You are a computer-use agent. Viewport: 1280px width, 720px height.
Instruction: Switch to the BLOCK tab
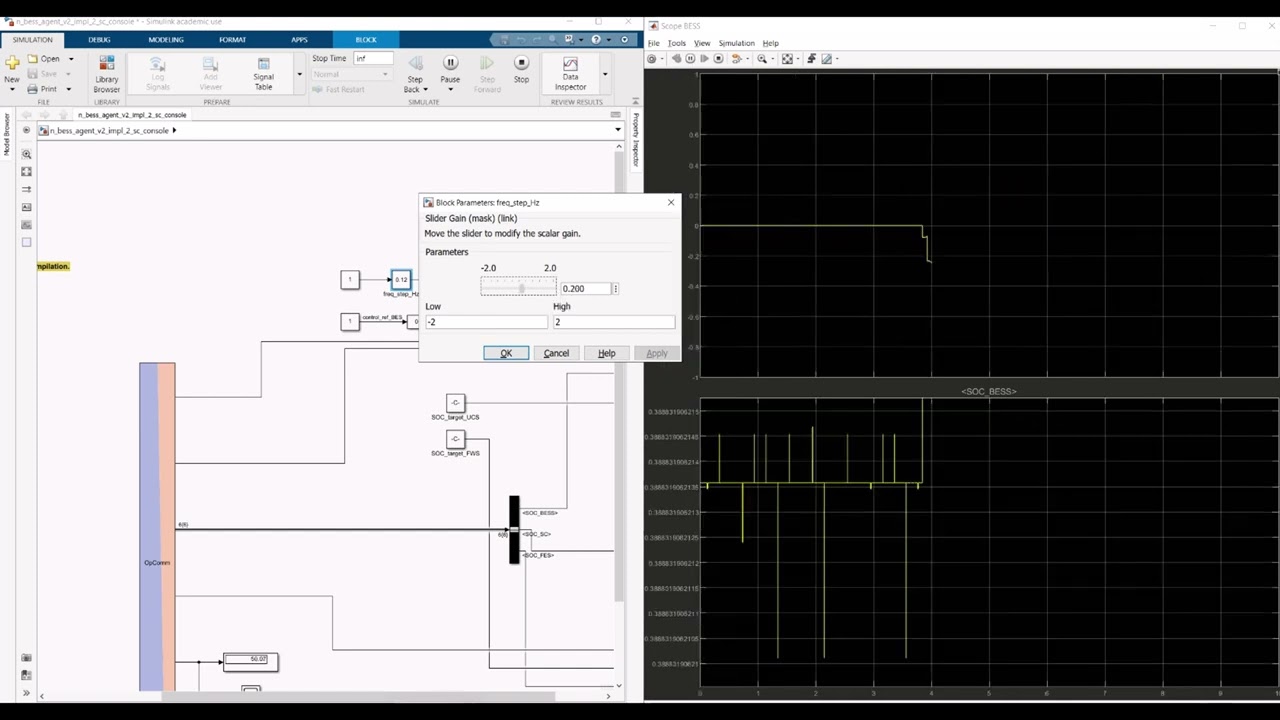pos(366,39)
